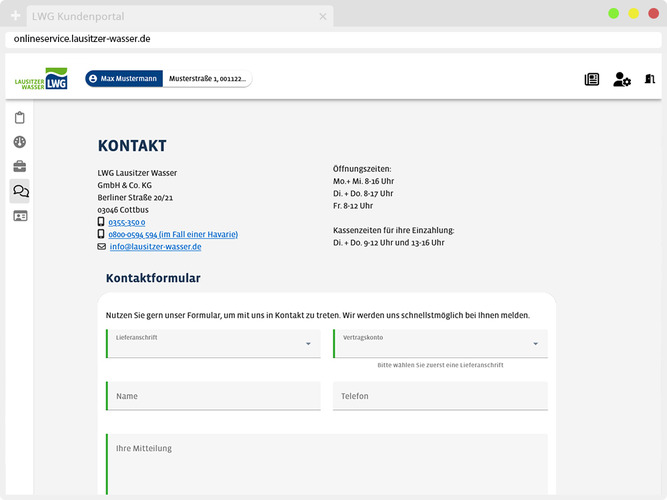Open the ID card sidebar icon
Image resolution: width=667 pixels, height=500 pixels.
pyautogui.click(x=20, y=215)
